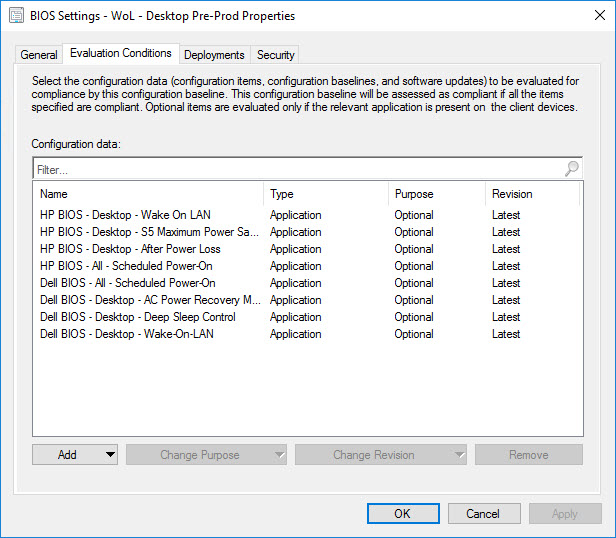The width and height of the screenshot is (616, 538).
Task: Open the Change Purpose dropdown
Action: [x=207, y=455]
